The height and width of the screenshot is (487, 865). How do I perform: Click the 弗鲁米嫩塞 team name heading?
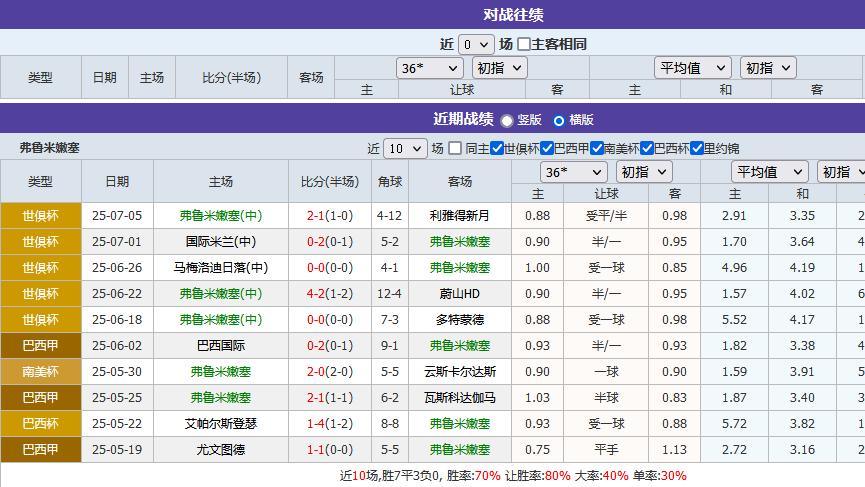pos(50,148)
